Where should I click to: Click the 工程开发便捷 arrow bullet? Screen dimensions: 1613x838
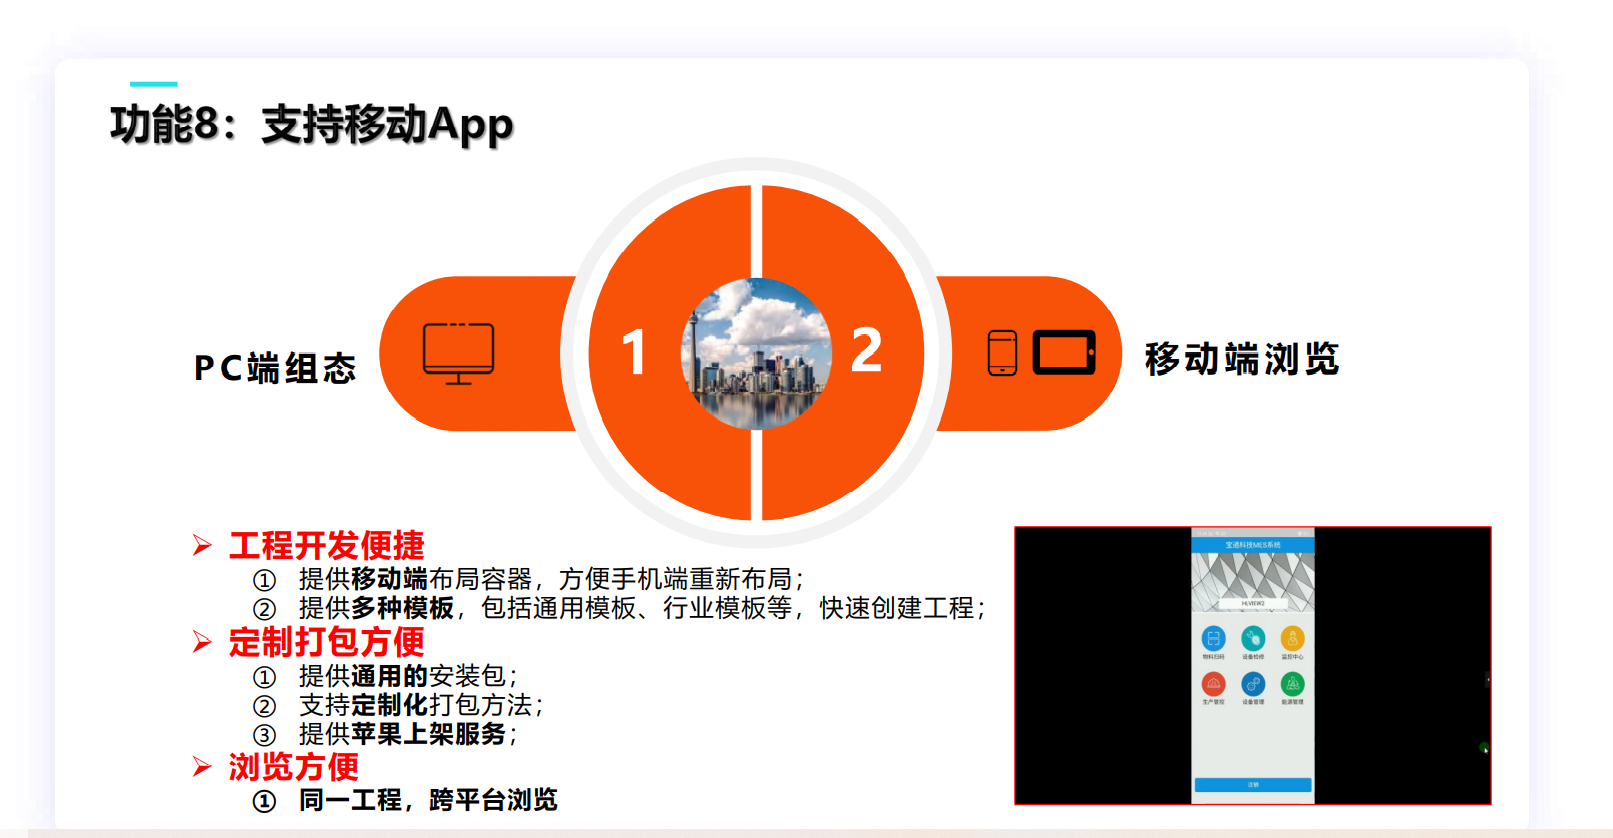202,545
